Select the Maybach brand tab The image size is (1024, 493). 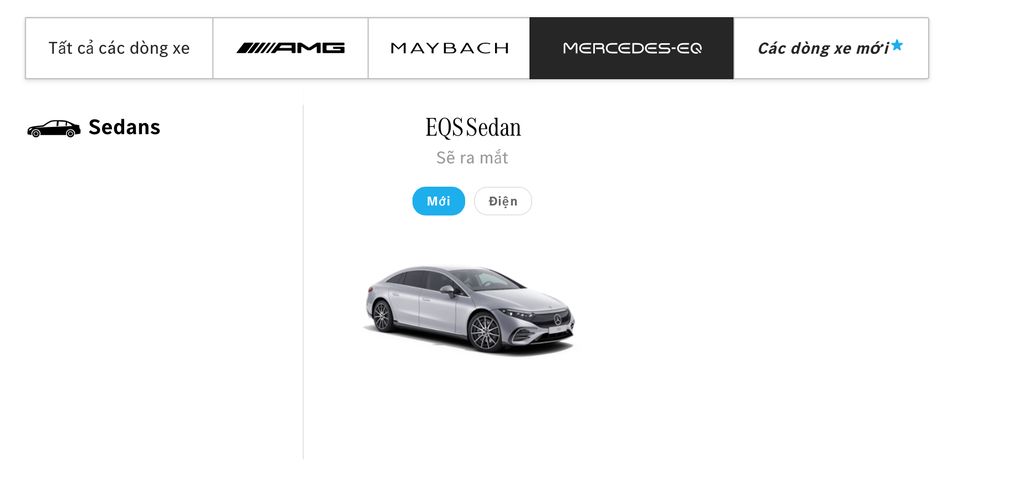pos(449,48)
